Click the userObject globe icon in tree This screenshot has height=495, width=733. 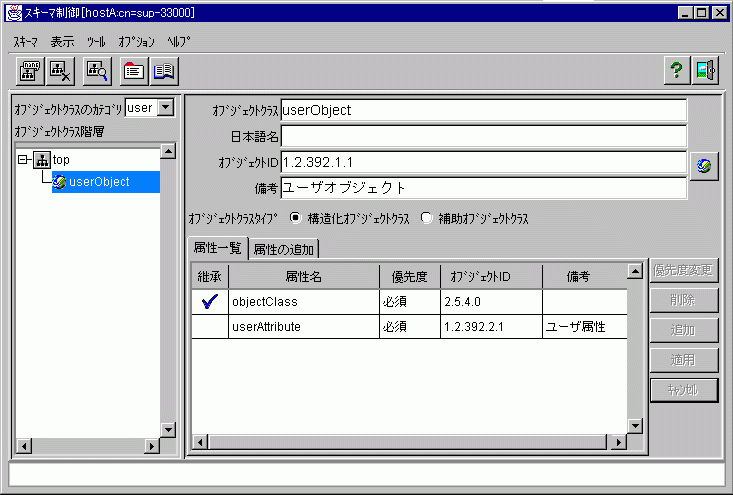tap(59, 182)
